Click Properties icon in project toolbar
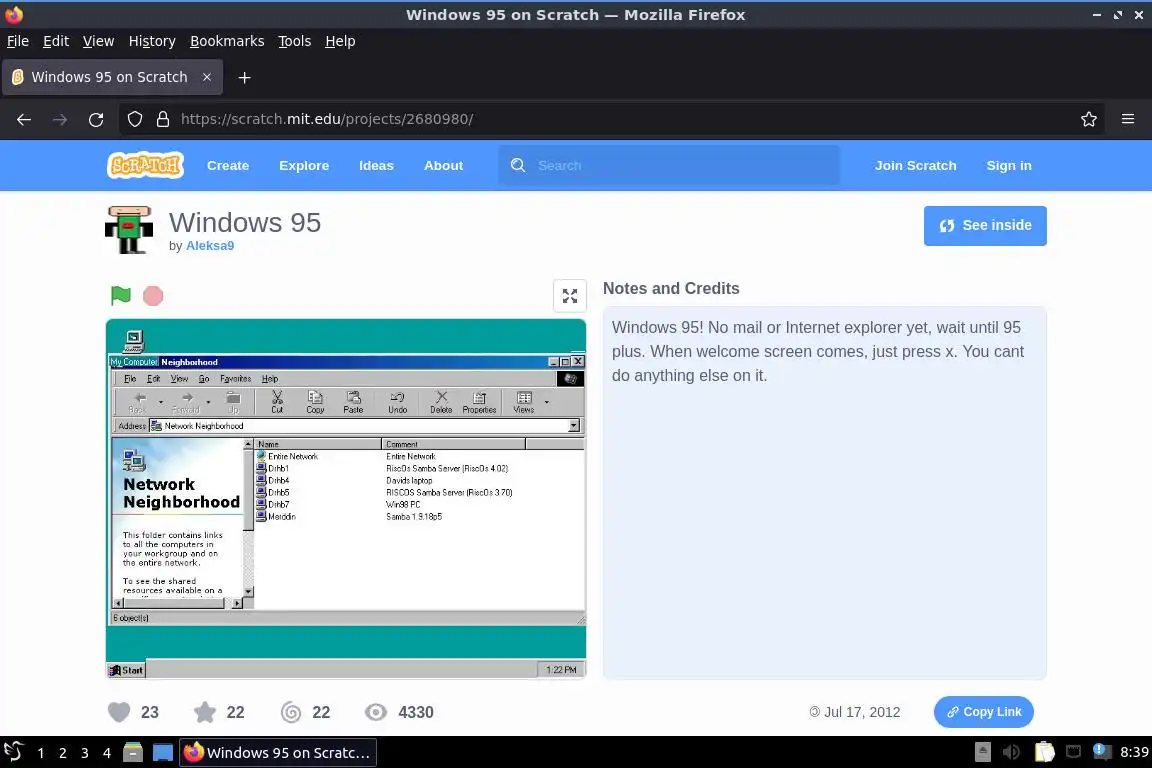 pos(479,402)
